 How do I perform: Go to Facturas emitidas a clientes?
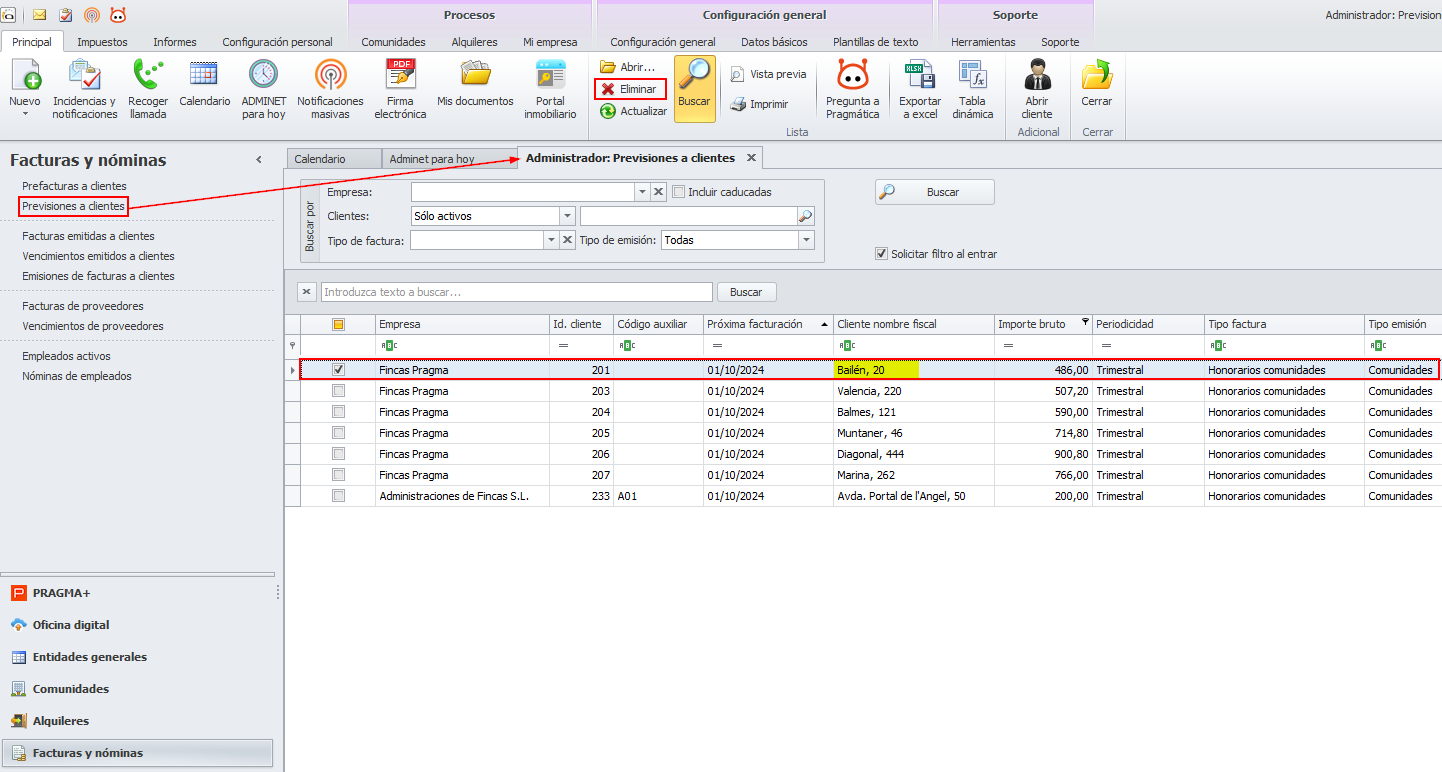coord(89,236)
